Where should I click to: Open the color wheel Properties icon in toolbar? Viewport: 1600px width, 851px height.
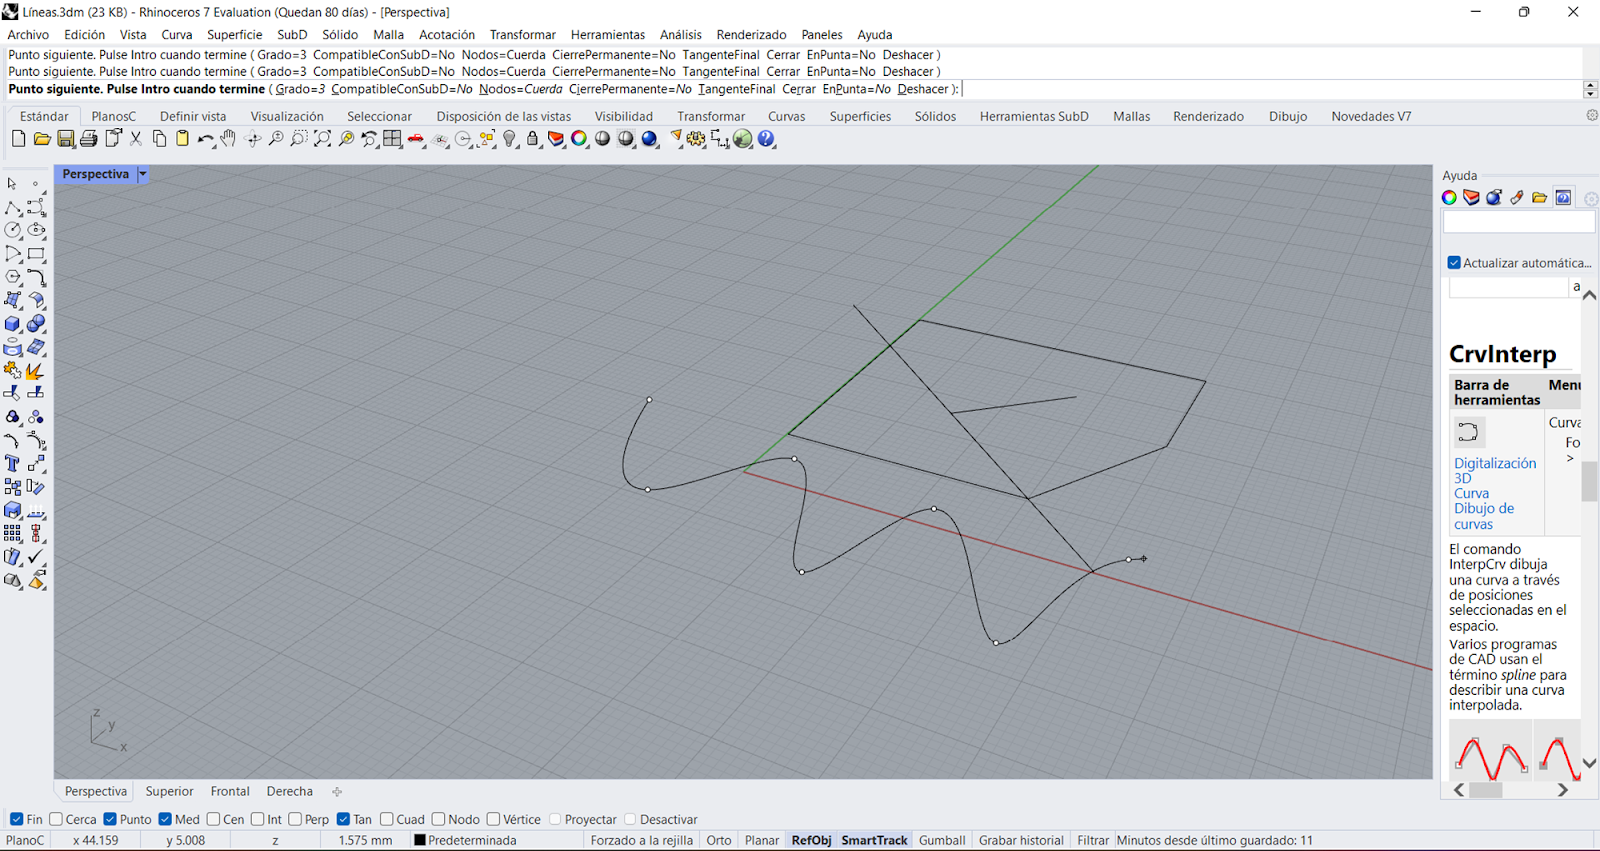[x=579, y=139]
